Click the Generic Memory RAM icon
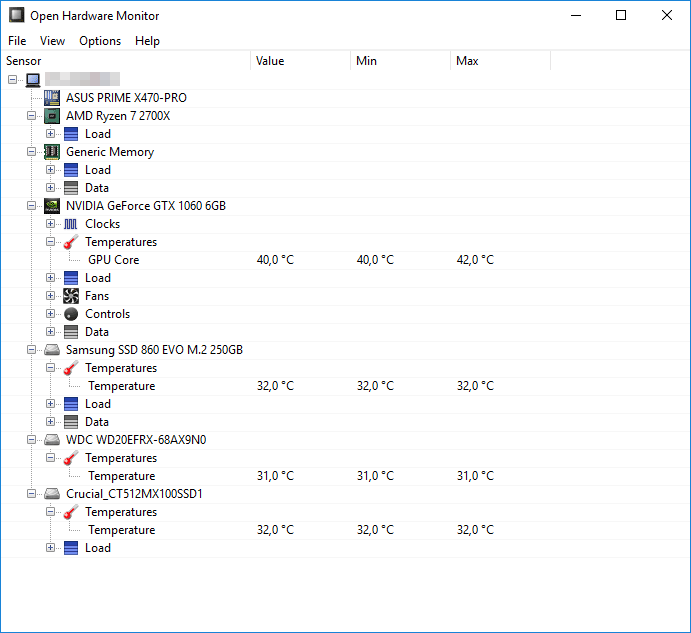 (52, 152)
